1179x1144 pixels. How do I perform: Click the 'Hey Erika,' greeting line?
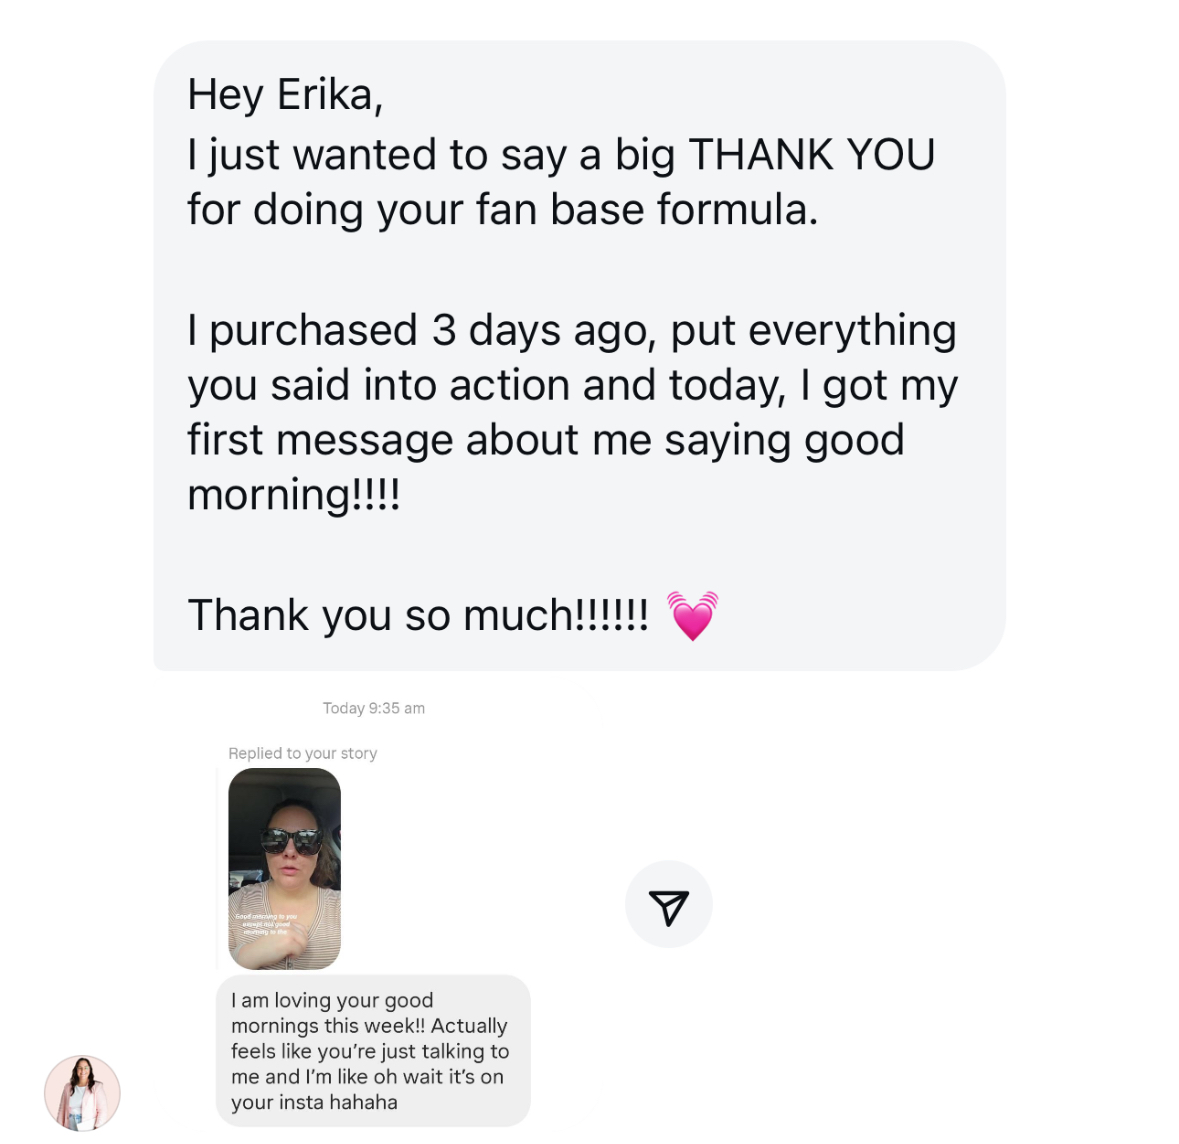coord(285,96)
